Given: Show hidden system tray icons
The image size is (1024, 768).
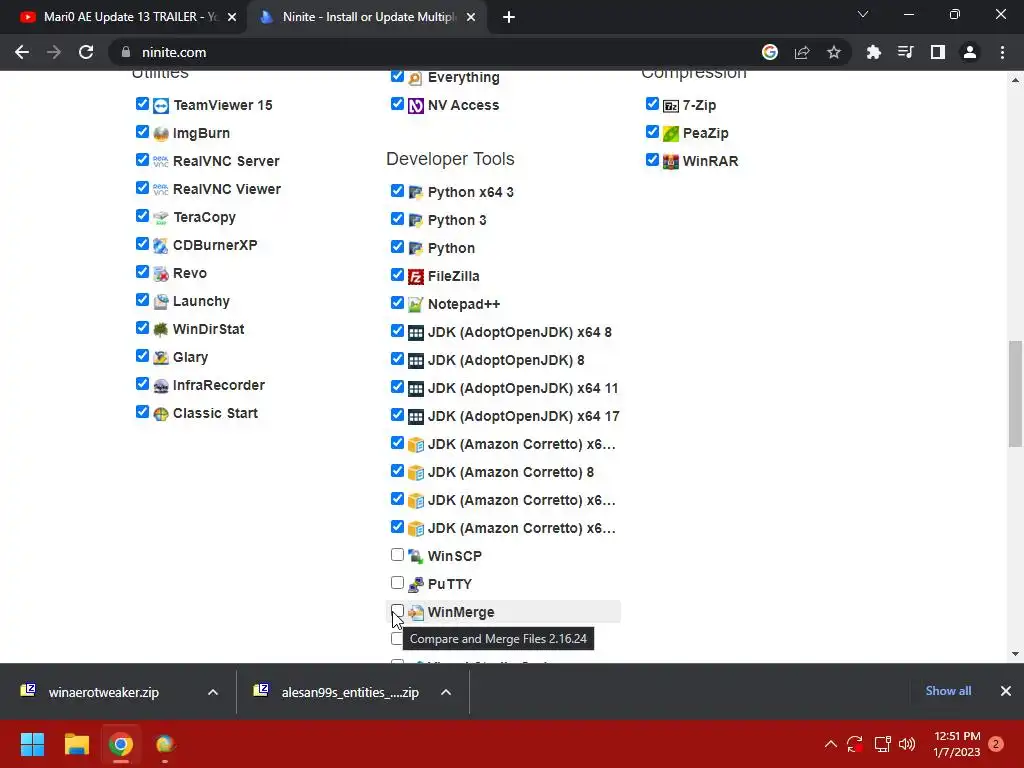Looking at the screenshot, I should point(831,744).
